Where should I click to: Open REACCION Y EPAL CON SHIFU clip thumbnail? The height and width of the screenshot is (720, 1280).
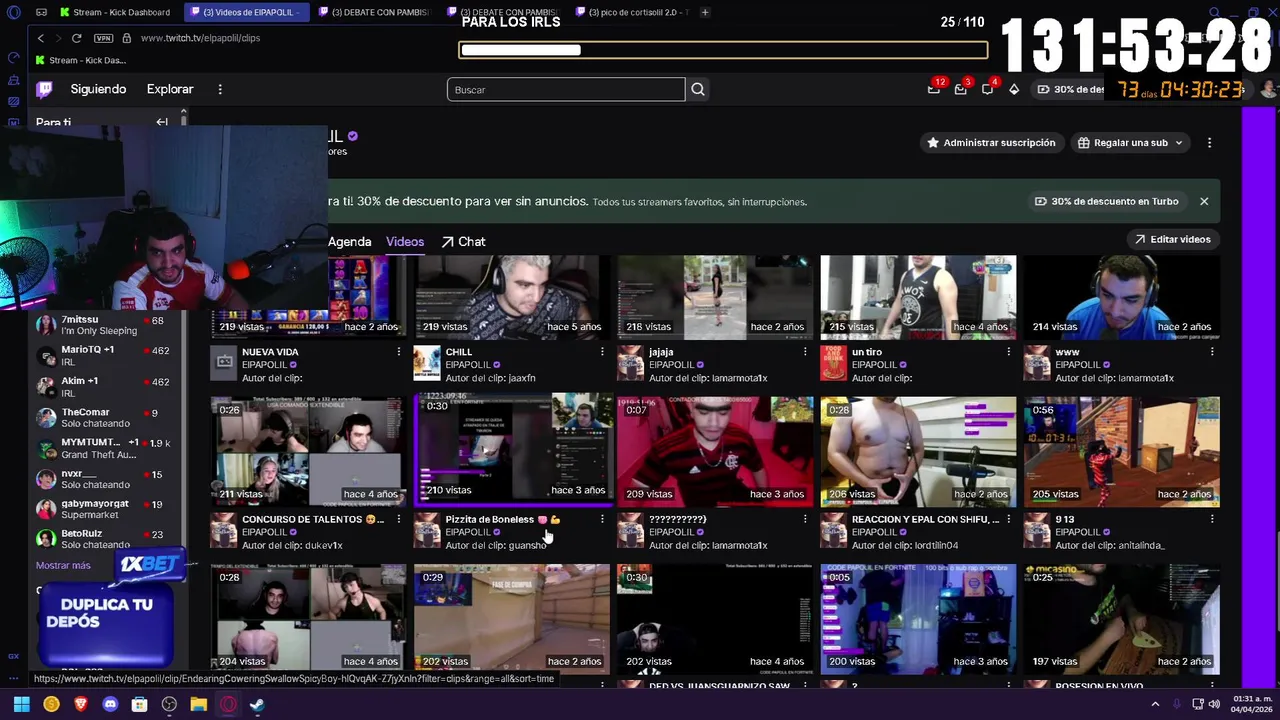click(918, 451)
